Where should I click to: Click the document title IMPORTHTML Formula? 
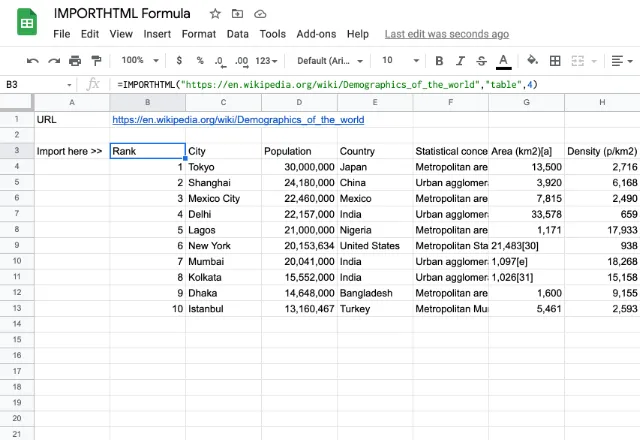click(122, 13)
